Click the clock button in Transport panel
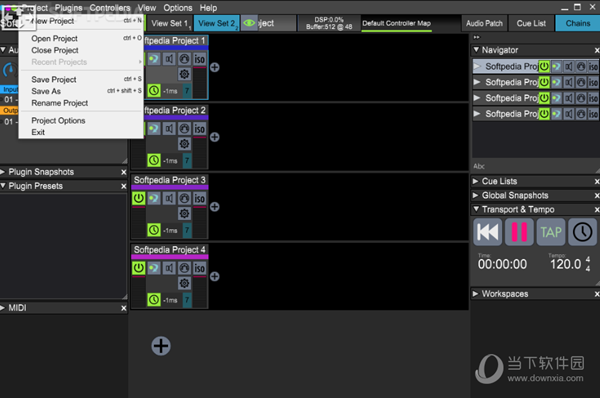Viewport: 600px width, 398px height. coord(582,232)
